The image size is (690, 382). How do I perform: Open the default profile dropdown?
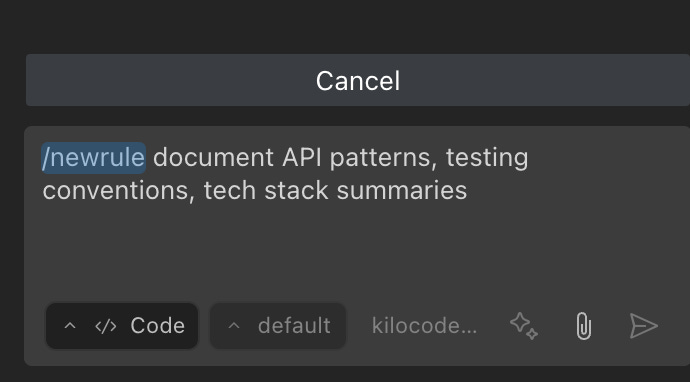(278, 326)
